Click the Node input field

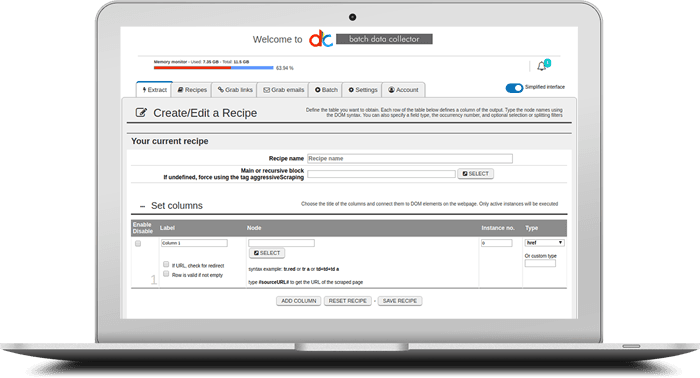click(281, 243)
